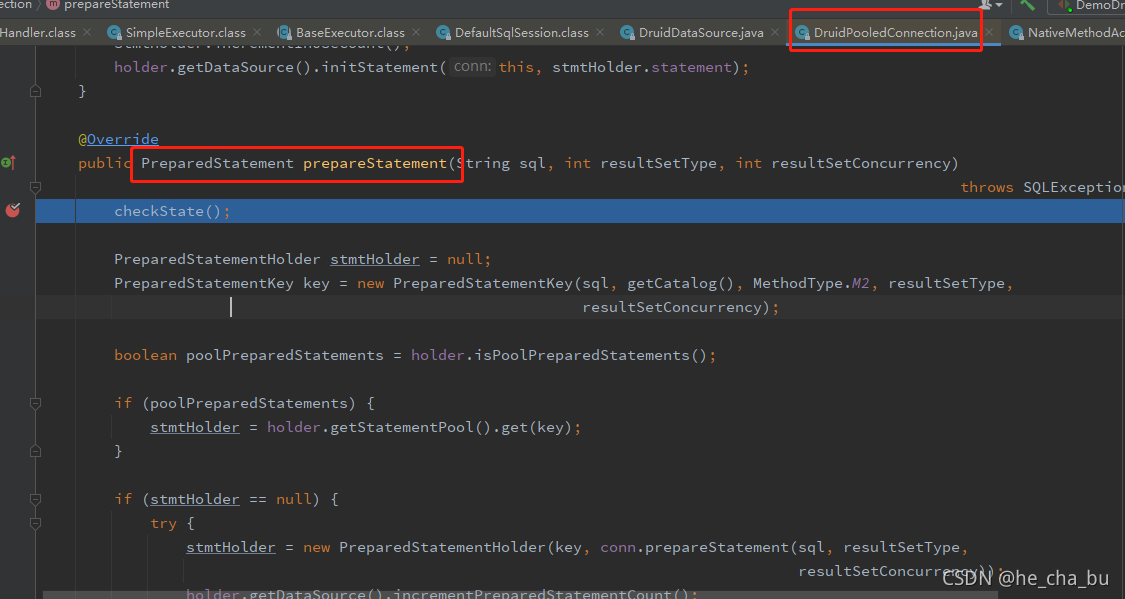Click the checkState(); call
Viewport: 1125px width, 599px height.
pos(172,211)
